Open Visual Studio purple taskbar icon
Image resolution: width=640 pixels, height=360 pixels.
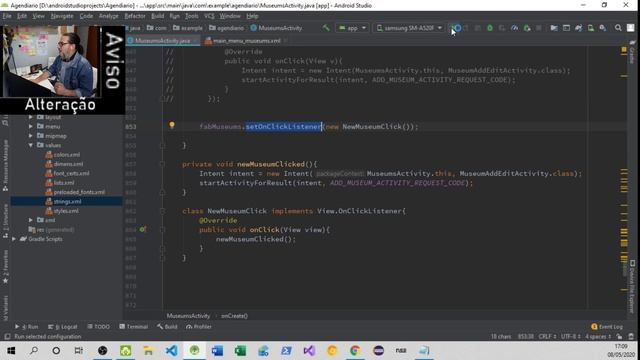309,351
